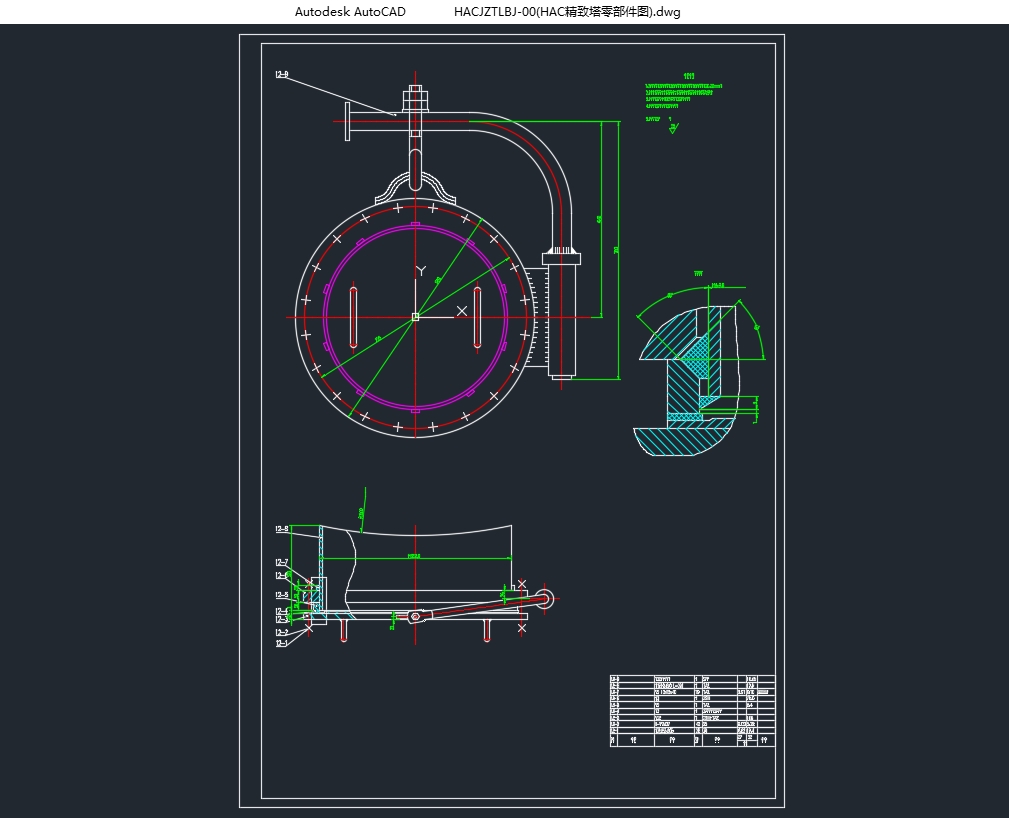Select the left vertical slot inside the cover
Viewport: 1009px width, 818px height.
click(x=353, y=317)
